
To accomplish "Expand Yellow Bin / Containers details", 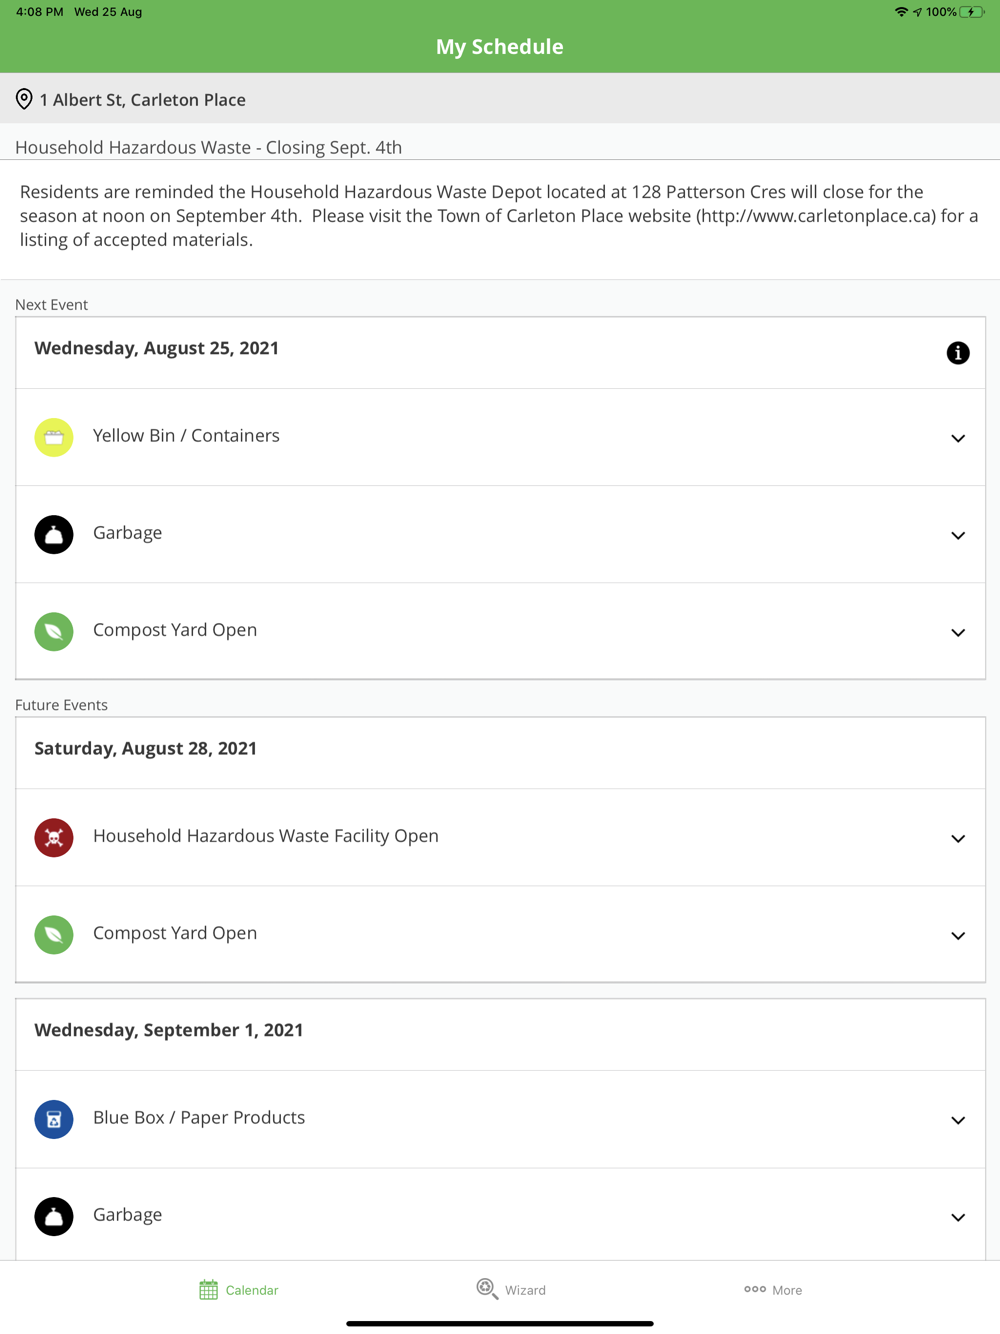I will pyautogui.click(x=957, y=438).
